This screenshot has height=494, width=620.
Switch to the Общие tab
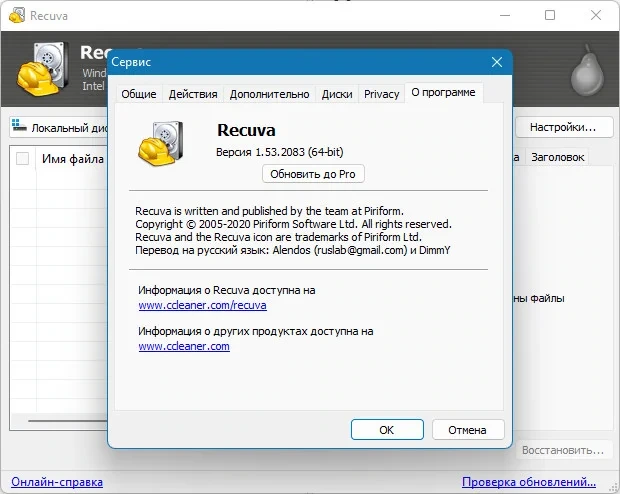pyautogui.click(x=139, y=94)
